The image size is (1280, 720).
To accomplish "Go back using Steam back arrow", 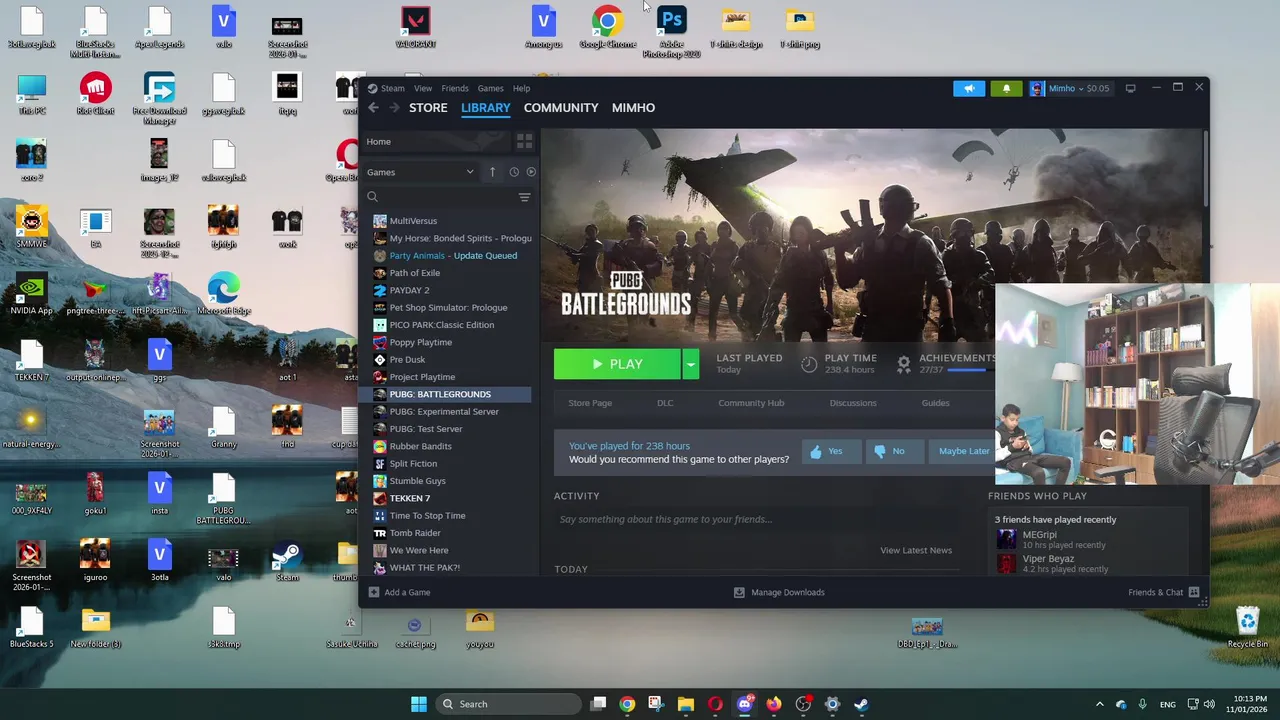I will pos(373,108).
